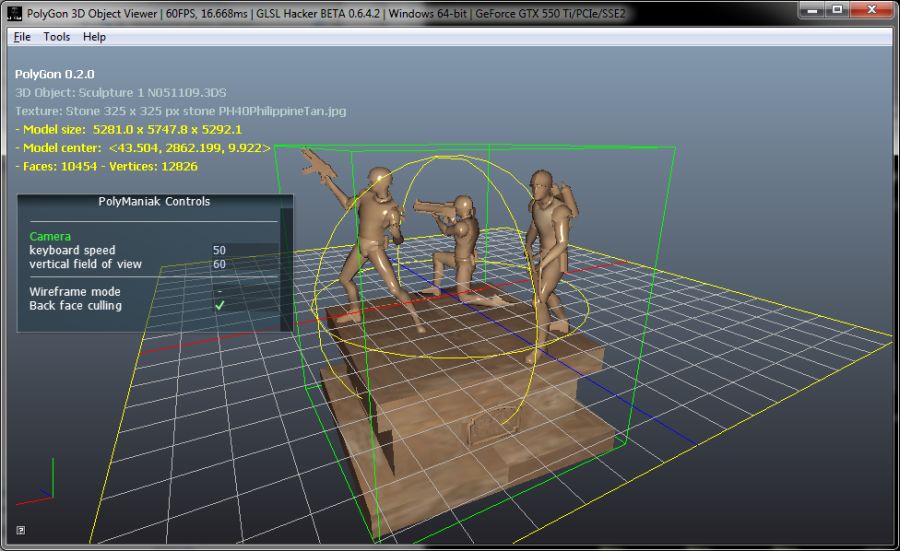Click the "PolyGon 0.2.0" heading text
The width and height of the screenshot is (900, 551).
pos(55,74)
